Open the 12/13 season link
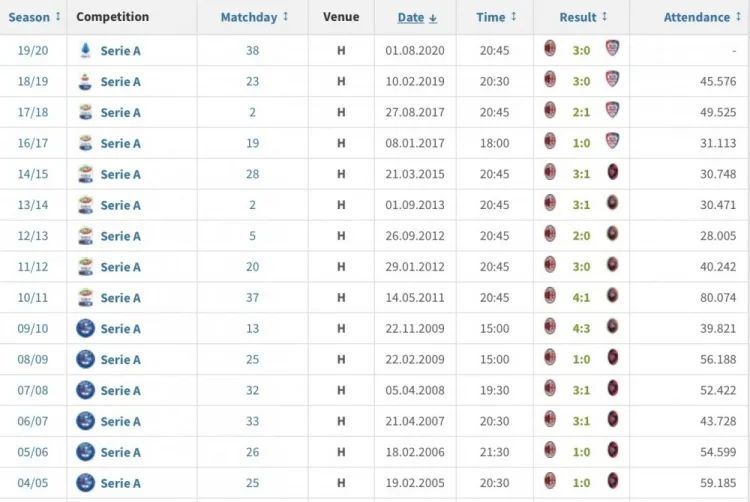 [33, 236]
